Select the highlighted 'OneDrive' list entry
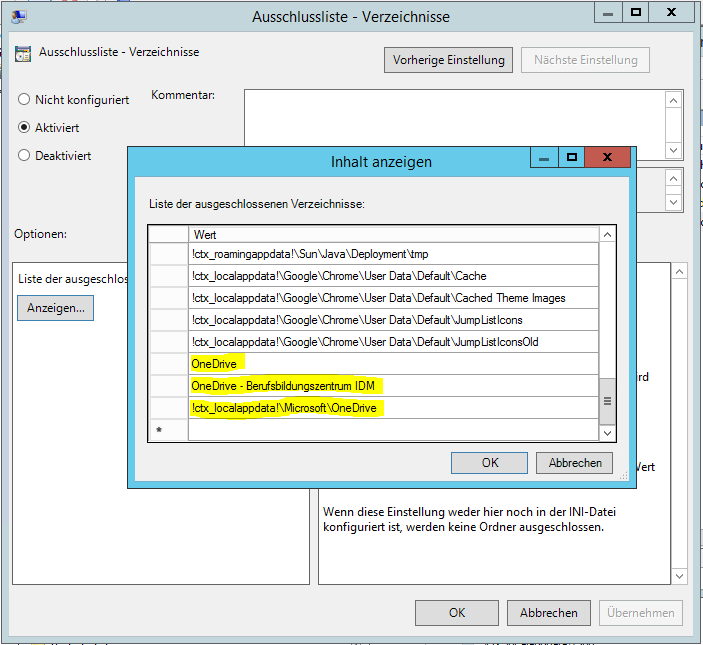703x645 pixels. [x=214, y=364]
